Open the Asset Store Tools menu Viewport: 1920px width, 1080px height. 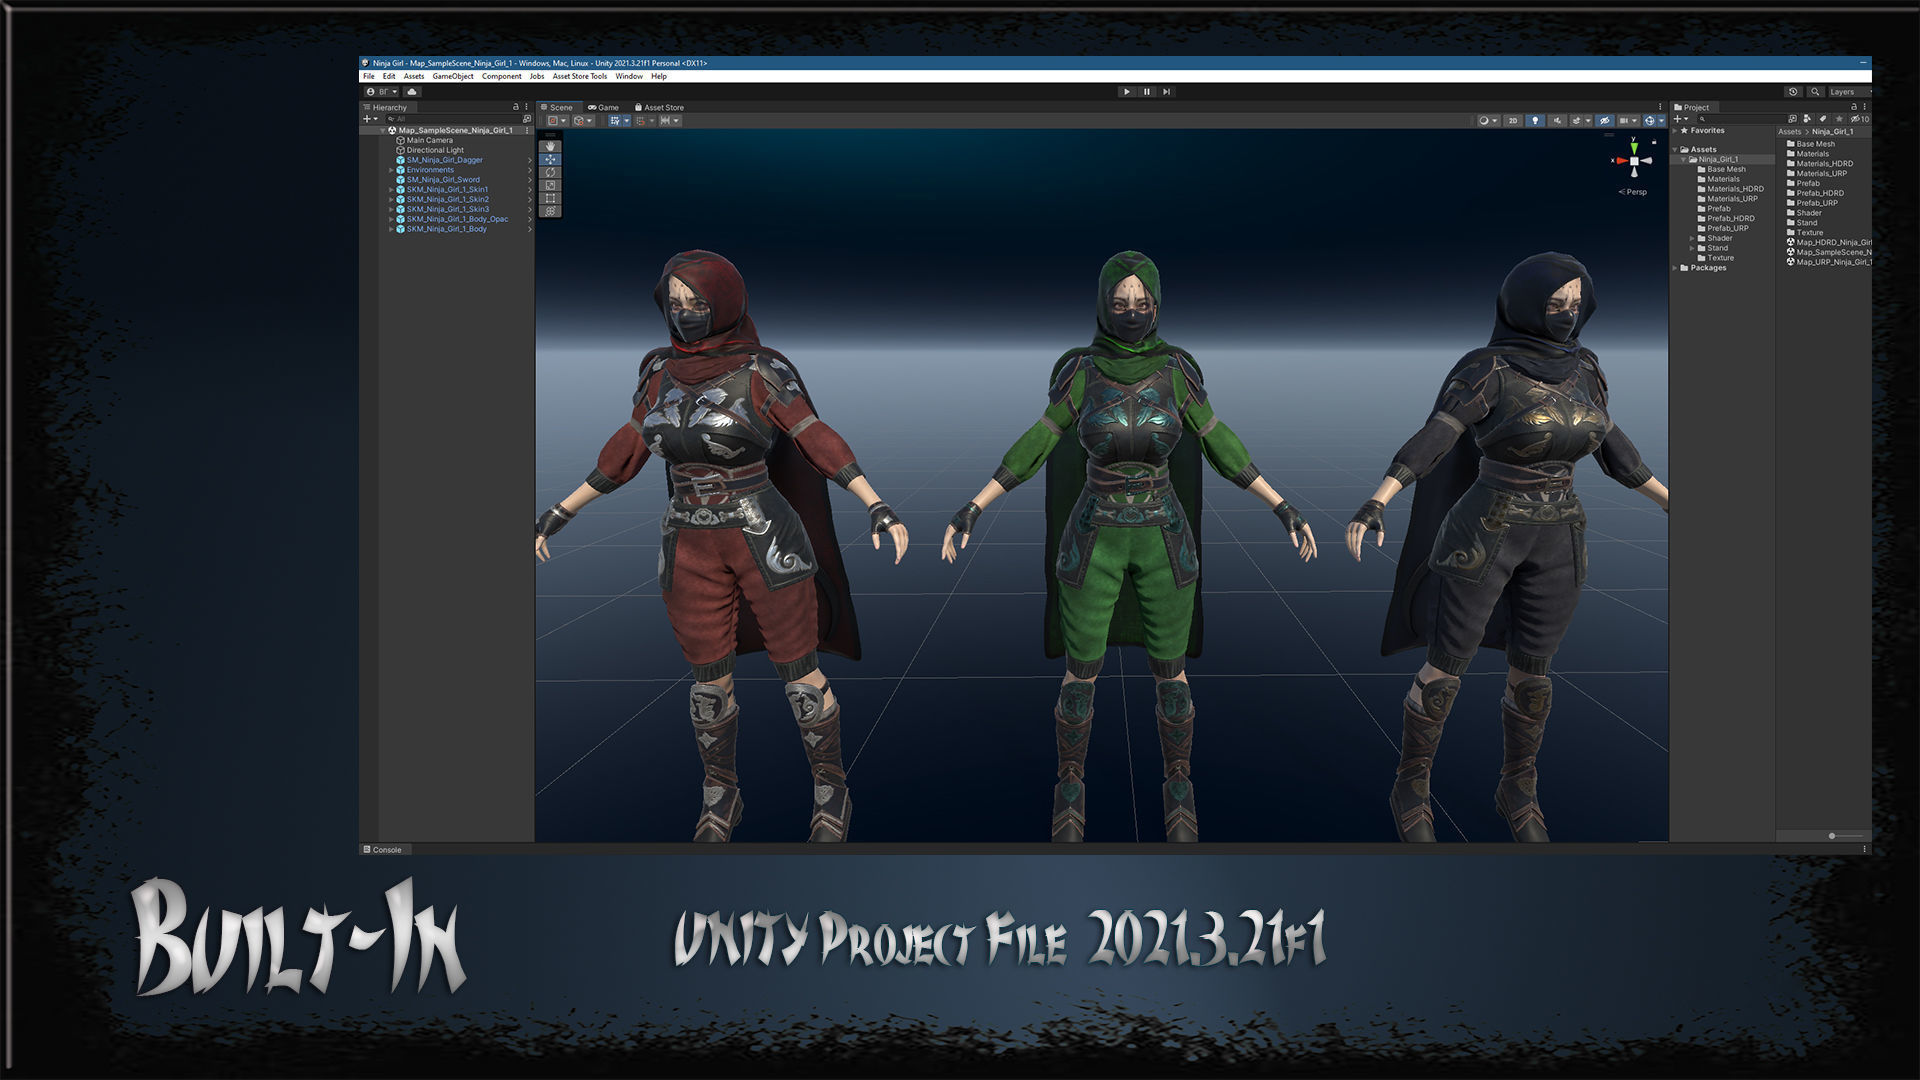coord(580,76)
